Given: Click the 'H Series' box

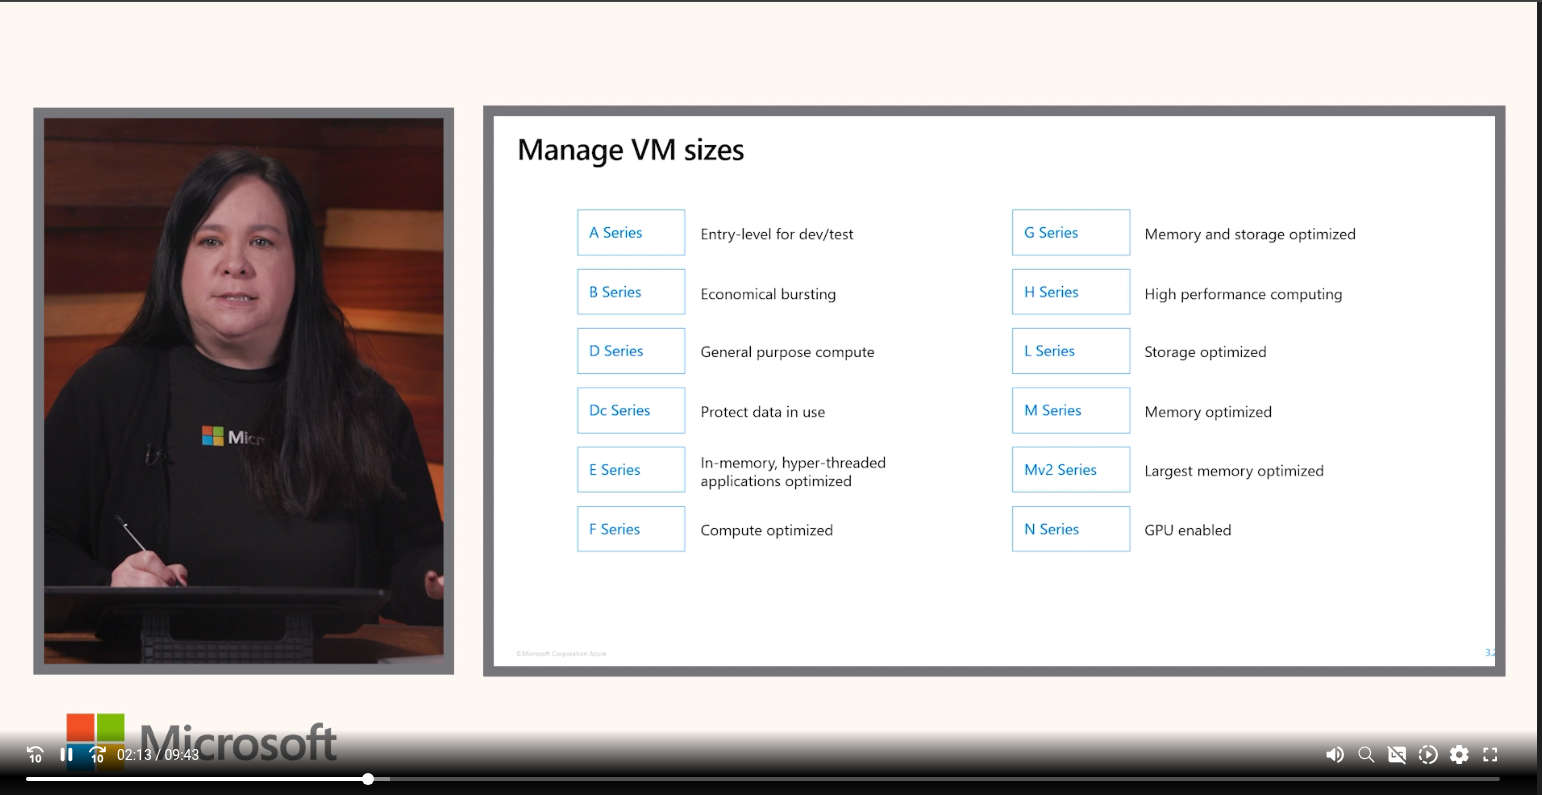Looking at the screenshot, I should click(x=1071, y=292).
